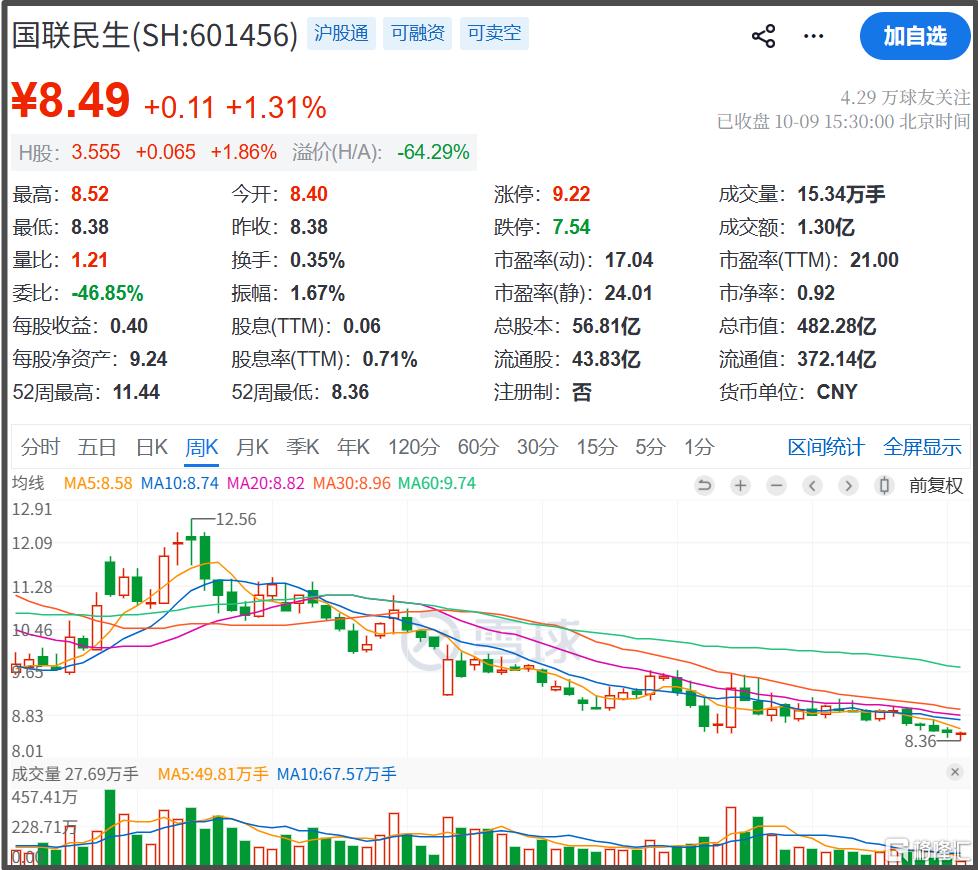Click the undo/reset chart icon

pos(704,485)
